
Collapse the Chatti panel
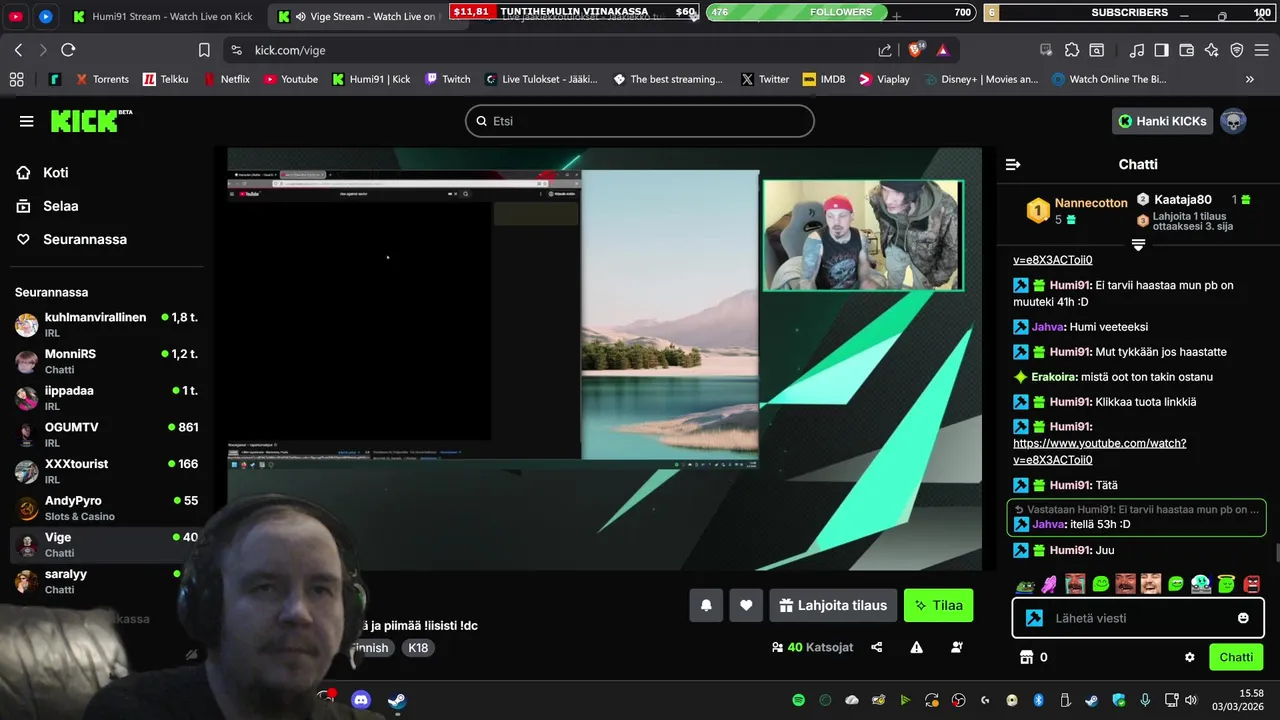[1013, 164]
